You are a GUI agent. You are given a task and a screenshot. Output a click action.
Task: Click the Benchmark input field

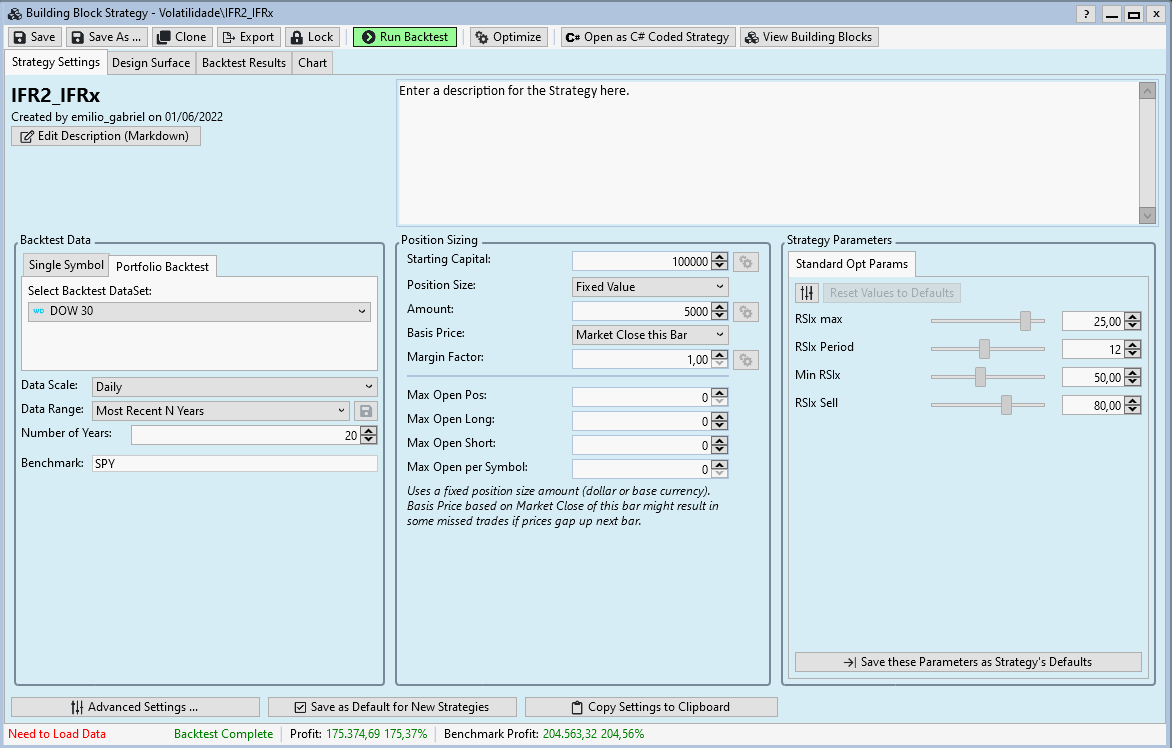pyautogui.click(x=234, y=464)
